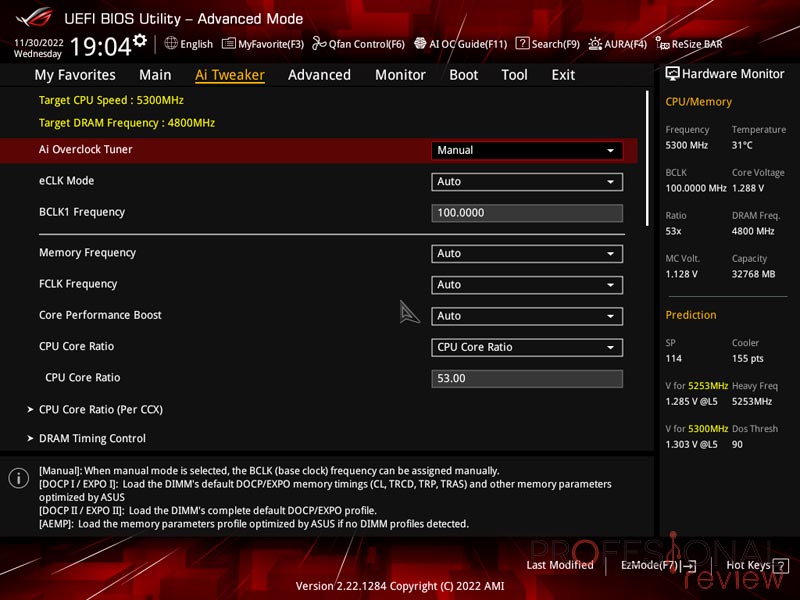Switch to My Favorites tab
This screenshot has height=600, width=800.
[75, 75]
